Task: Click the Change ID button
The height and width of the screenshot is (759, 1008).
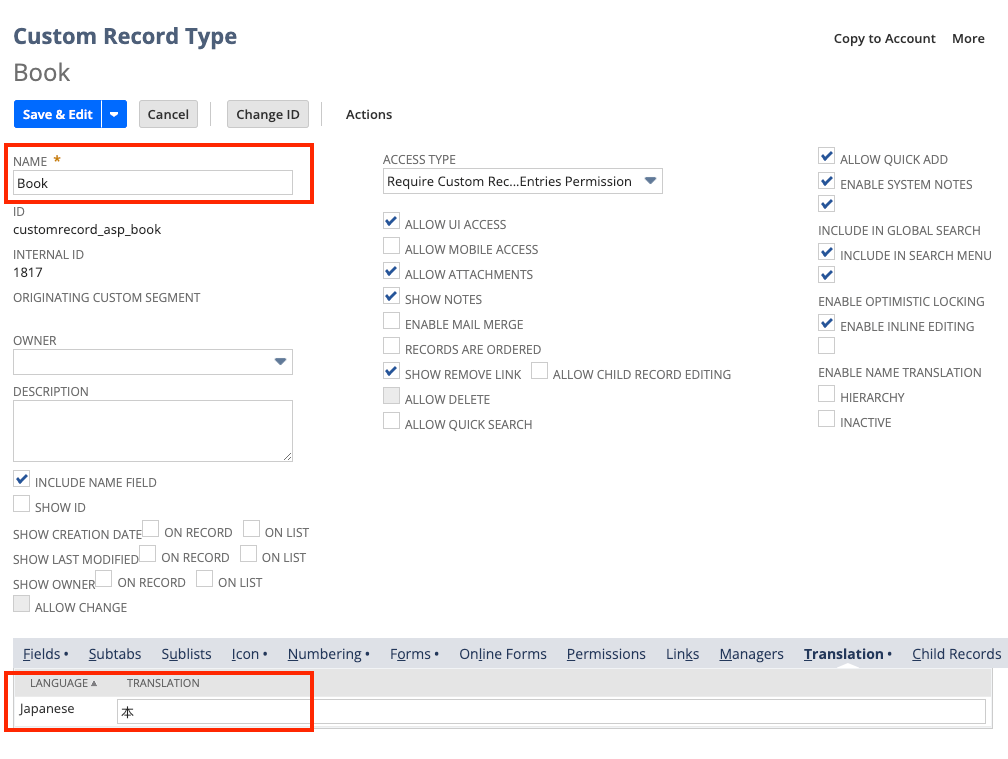Action: click(x=267, y=114)
